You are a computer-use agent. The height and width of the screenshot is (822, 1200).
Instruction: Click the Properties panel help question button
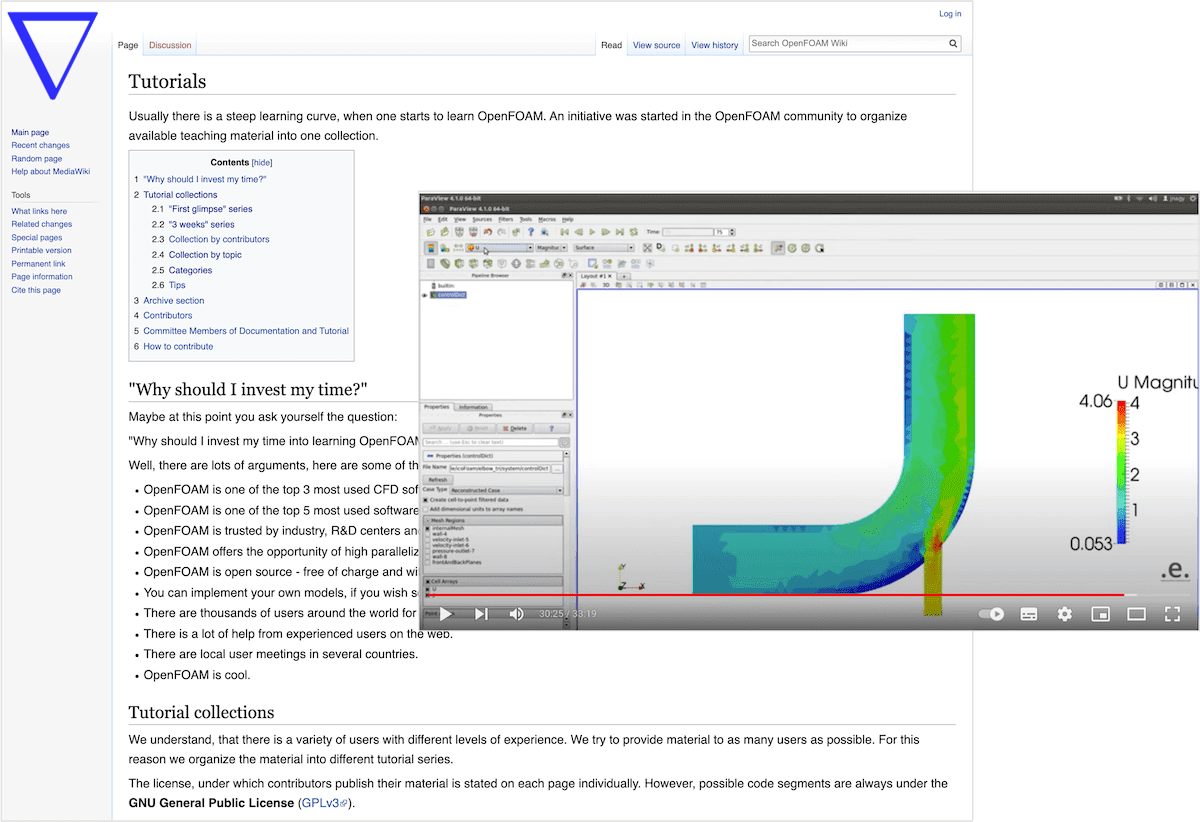click(552, 428)
